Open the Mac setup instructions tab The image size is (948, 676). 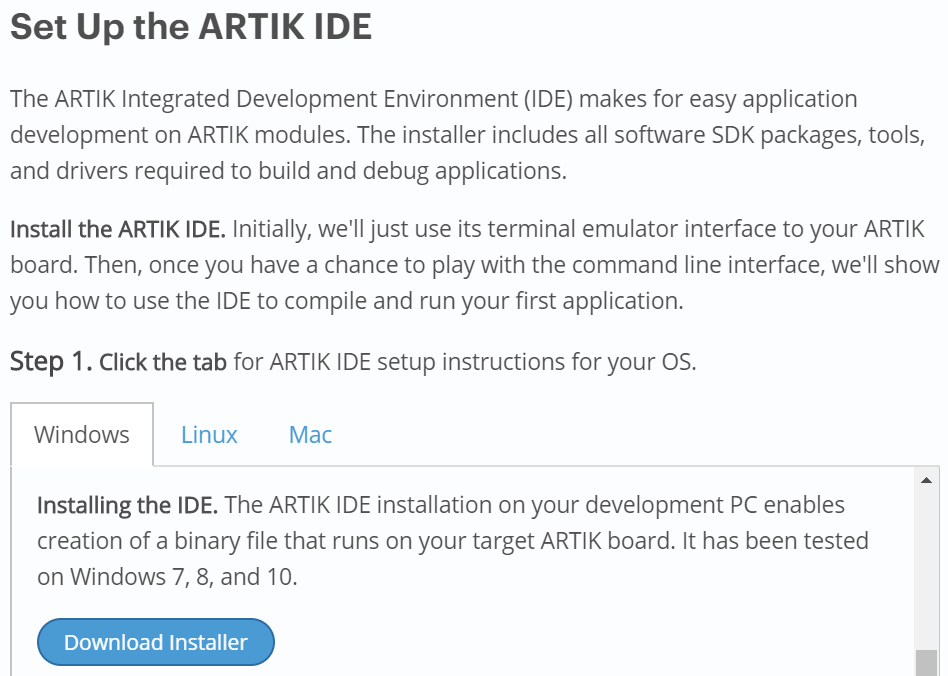tap(310, 435)
